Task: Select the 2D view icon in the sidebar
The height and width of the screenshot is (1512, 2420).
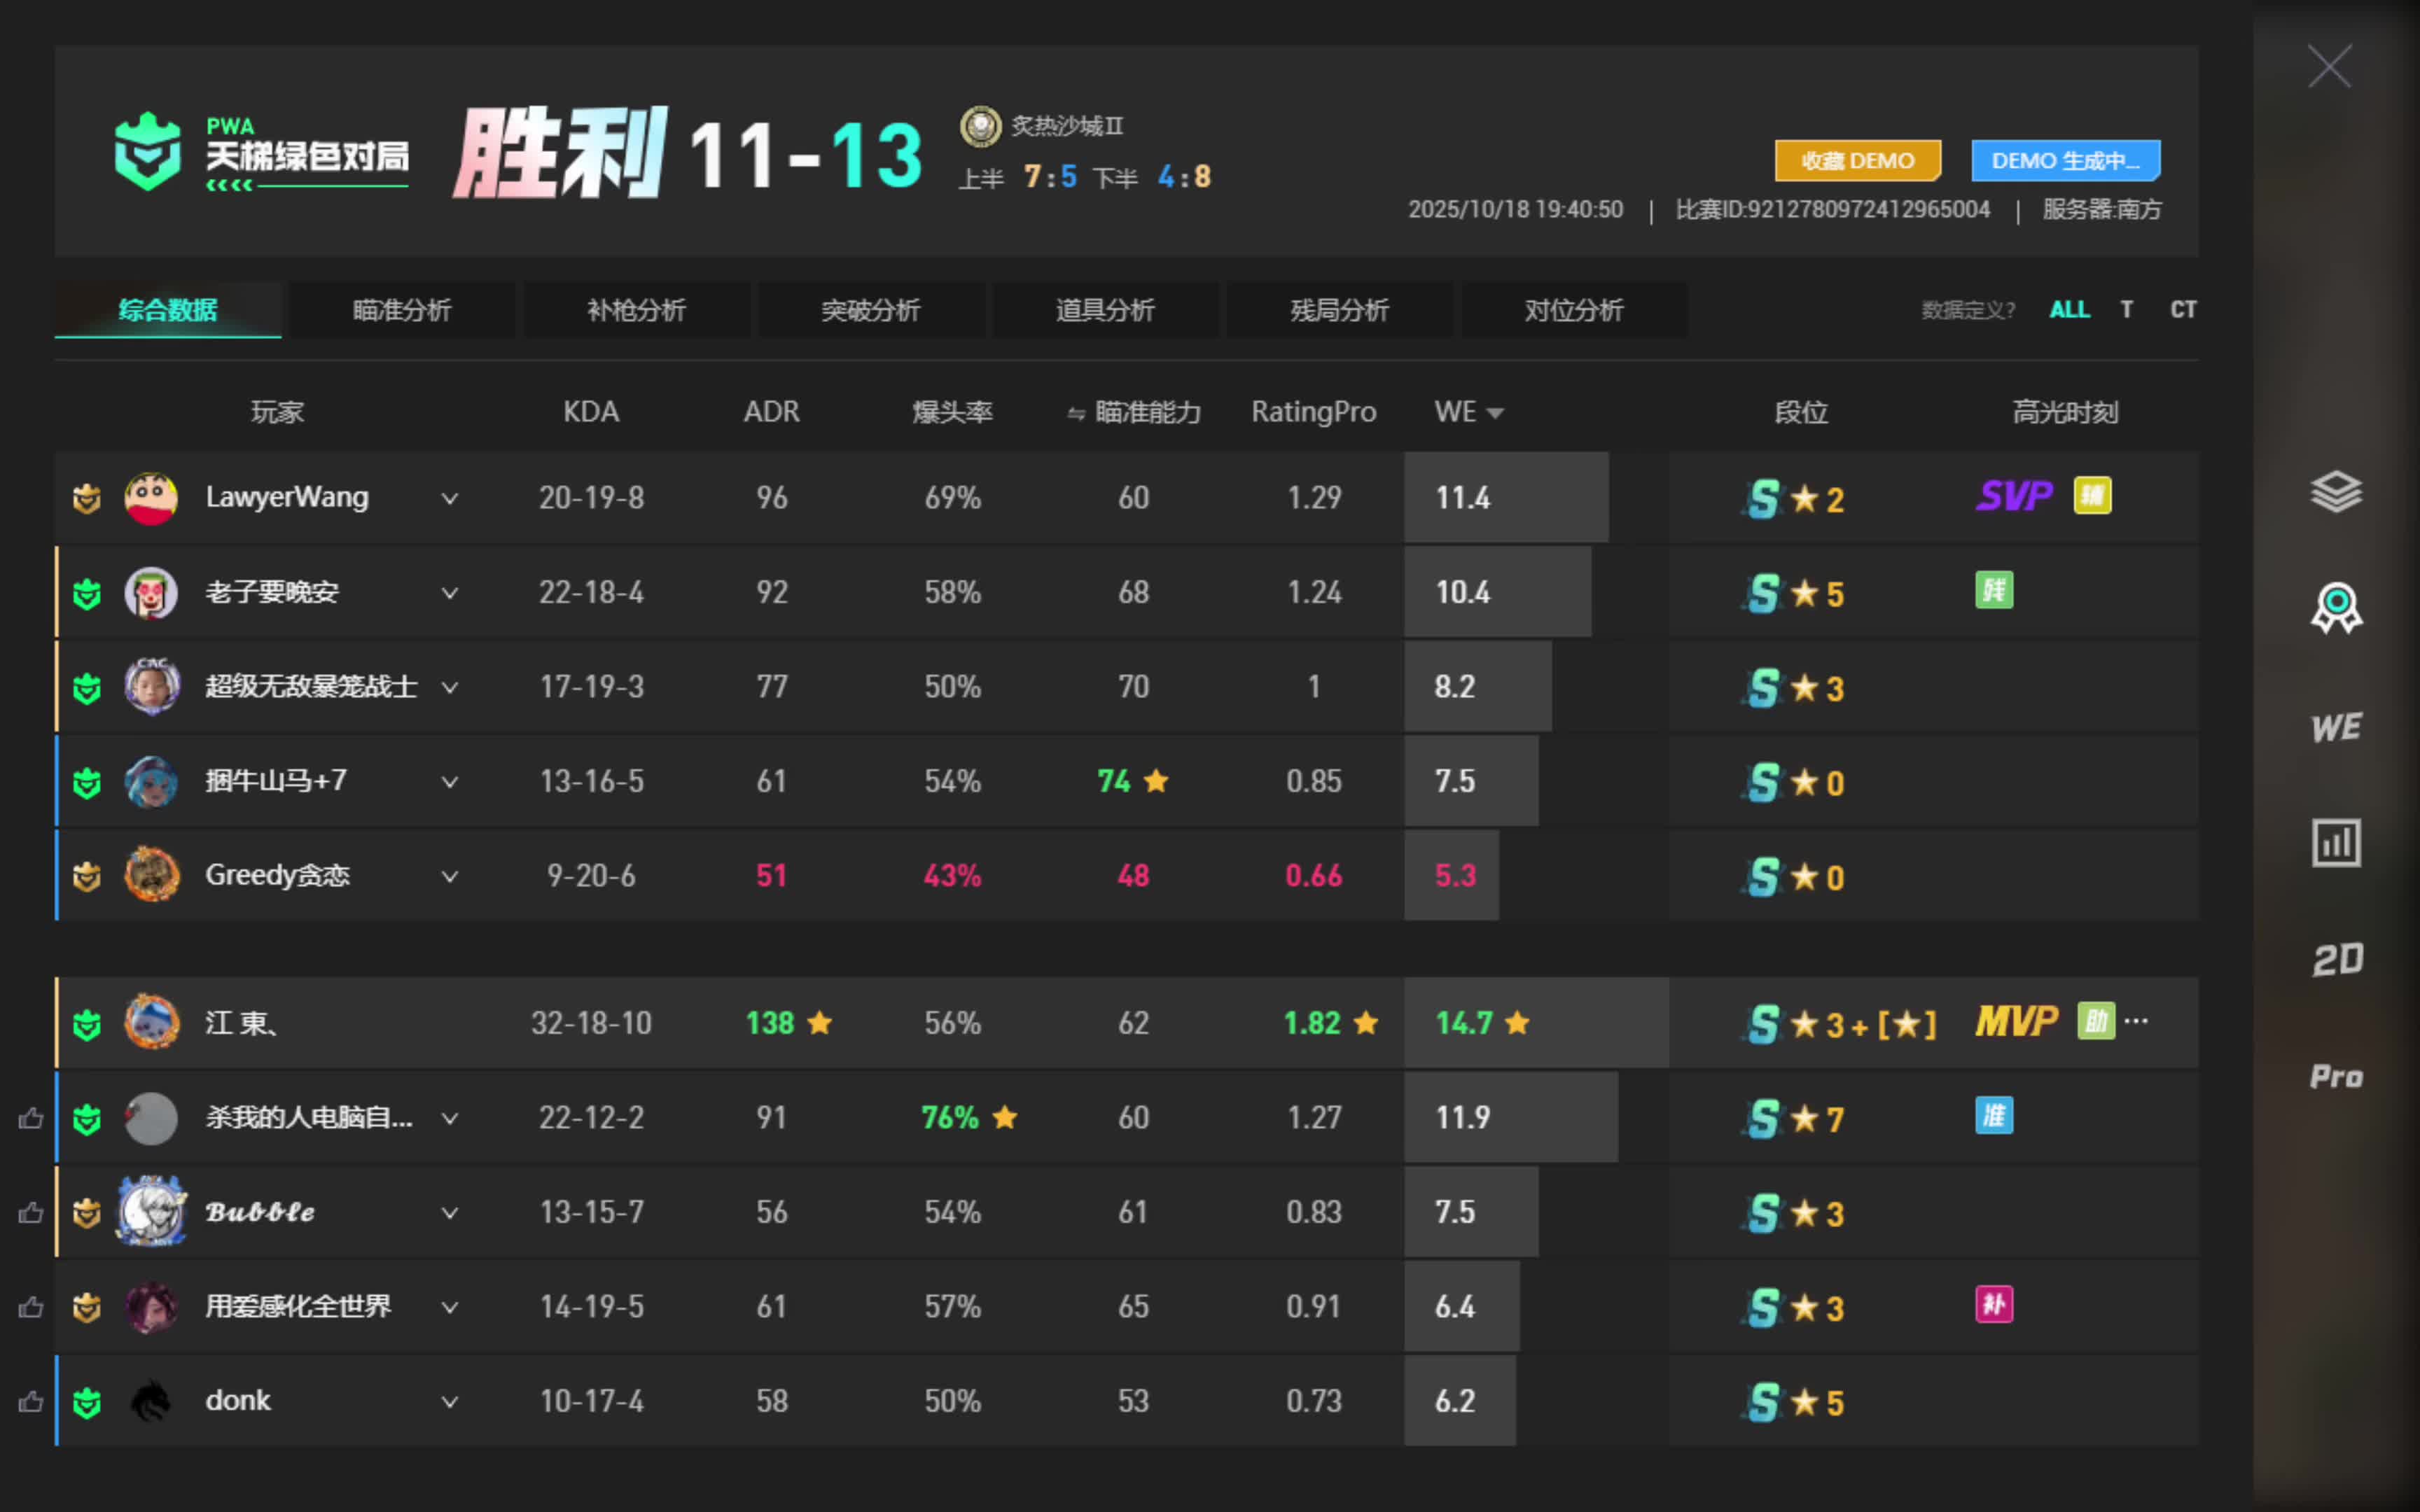Action: 2337,957
